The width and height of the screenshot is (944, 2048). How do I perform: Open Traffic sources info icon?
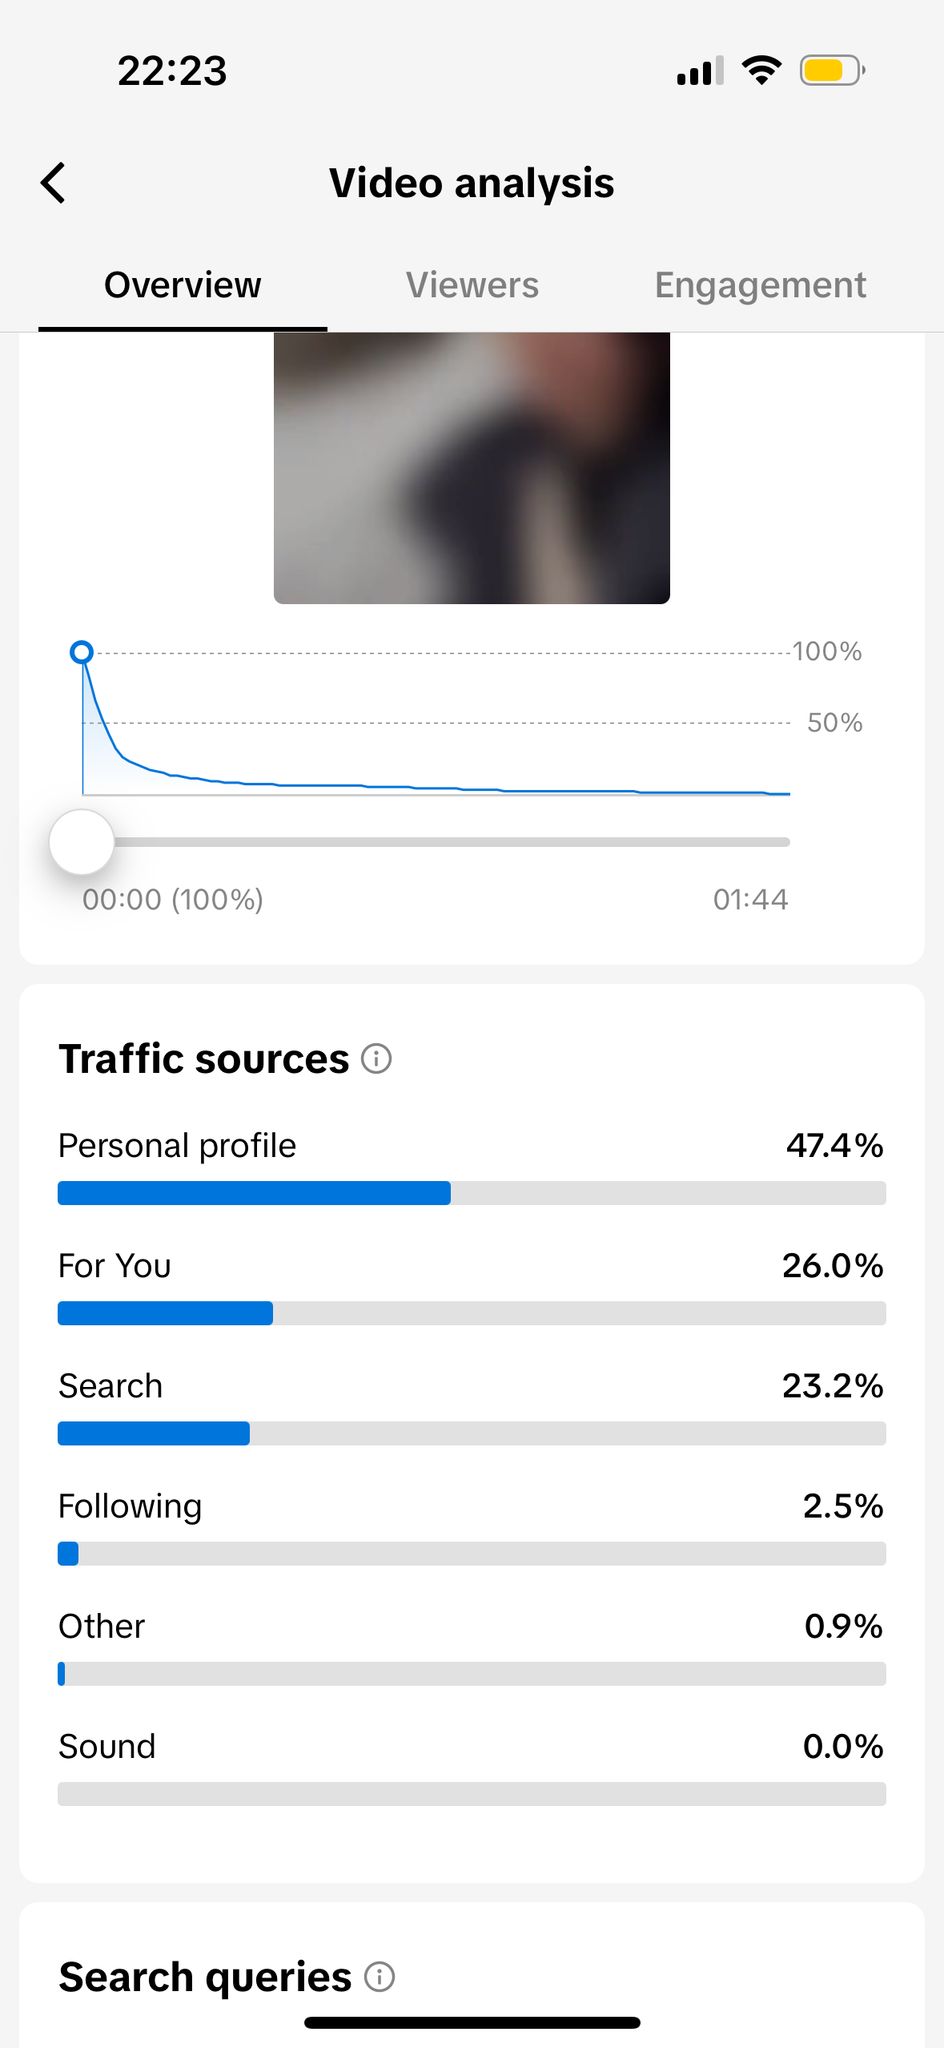click(x=376, y=1058)
